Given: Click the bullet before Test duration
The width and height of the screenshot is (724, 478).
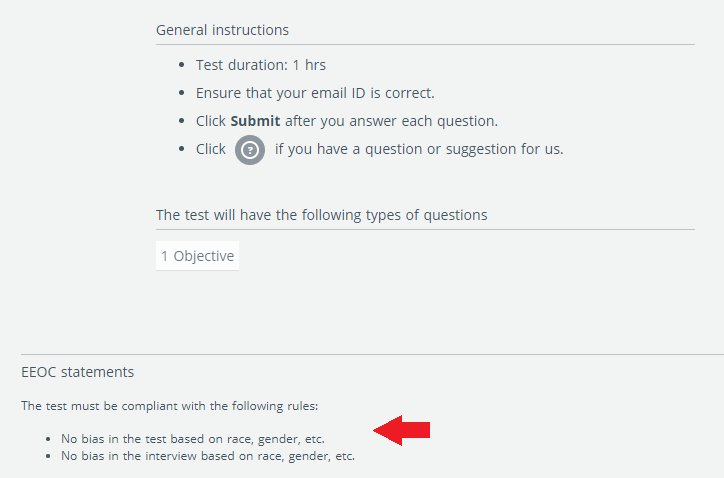Looking at the screenshot, I should pyautogui.click(x=181, y=65).
